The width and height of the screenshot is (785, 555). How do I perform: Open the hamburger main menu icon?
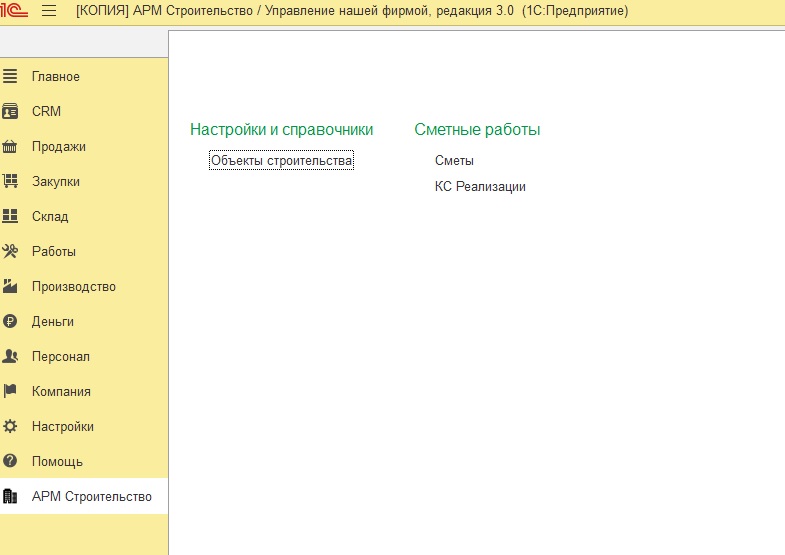pos(49,10)
